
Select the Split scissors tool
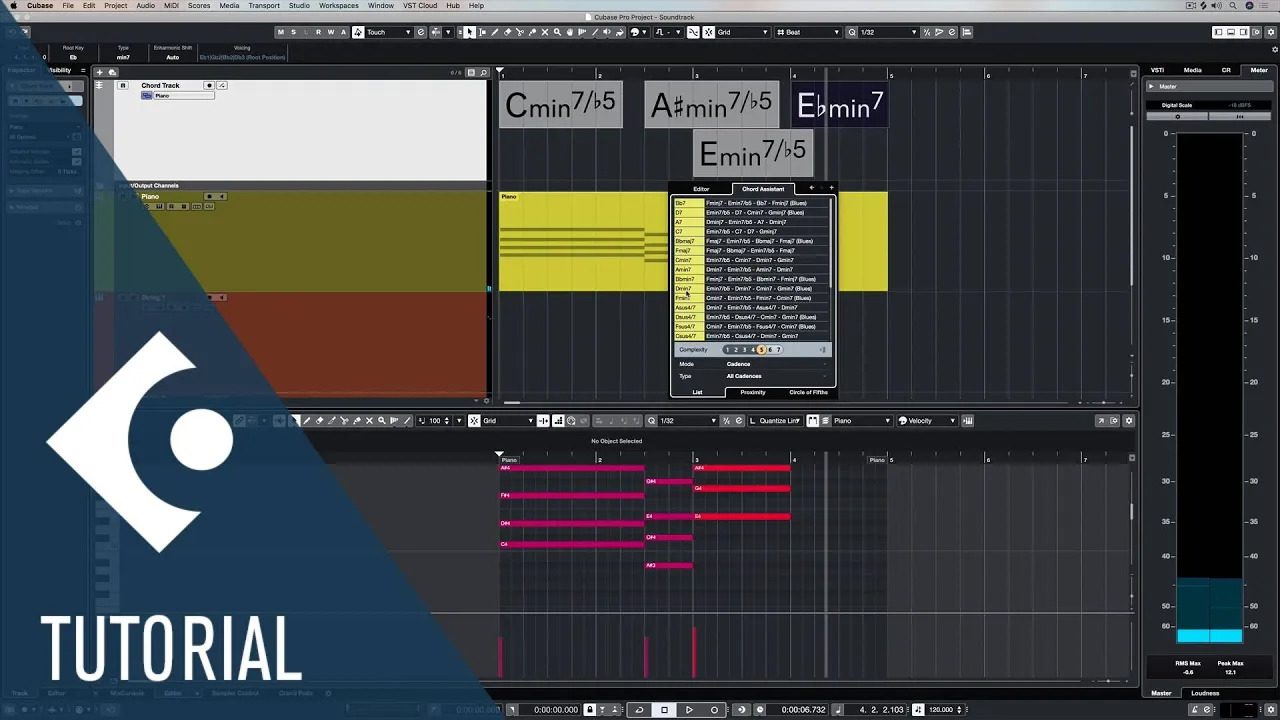[519, 32]
